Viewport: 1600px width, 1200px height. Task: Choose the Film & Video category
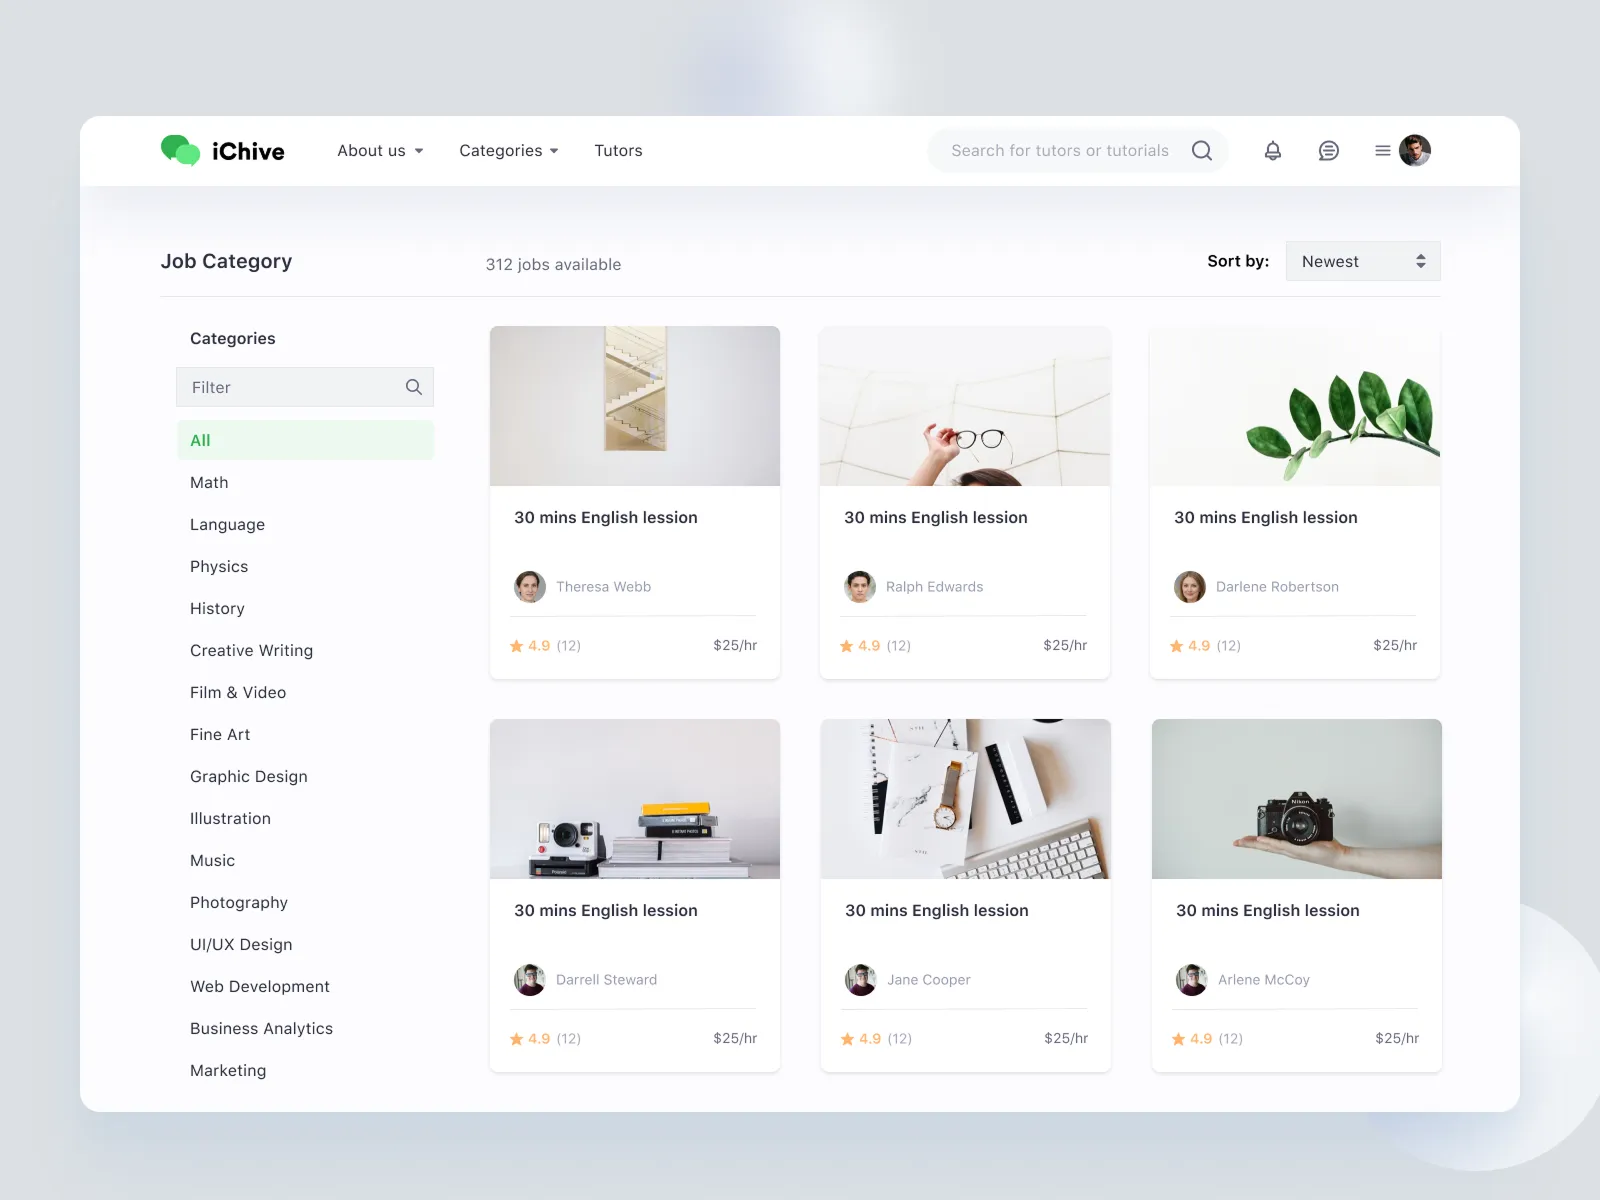(238, 692)
